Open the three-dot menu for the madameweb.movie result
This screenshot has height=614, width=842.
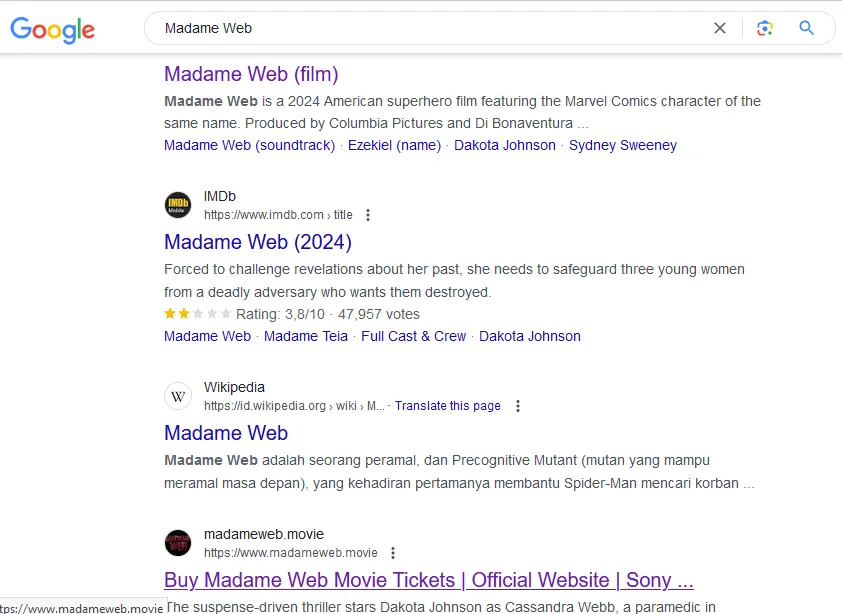coord(393,553)
